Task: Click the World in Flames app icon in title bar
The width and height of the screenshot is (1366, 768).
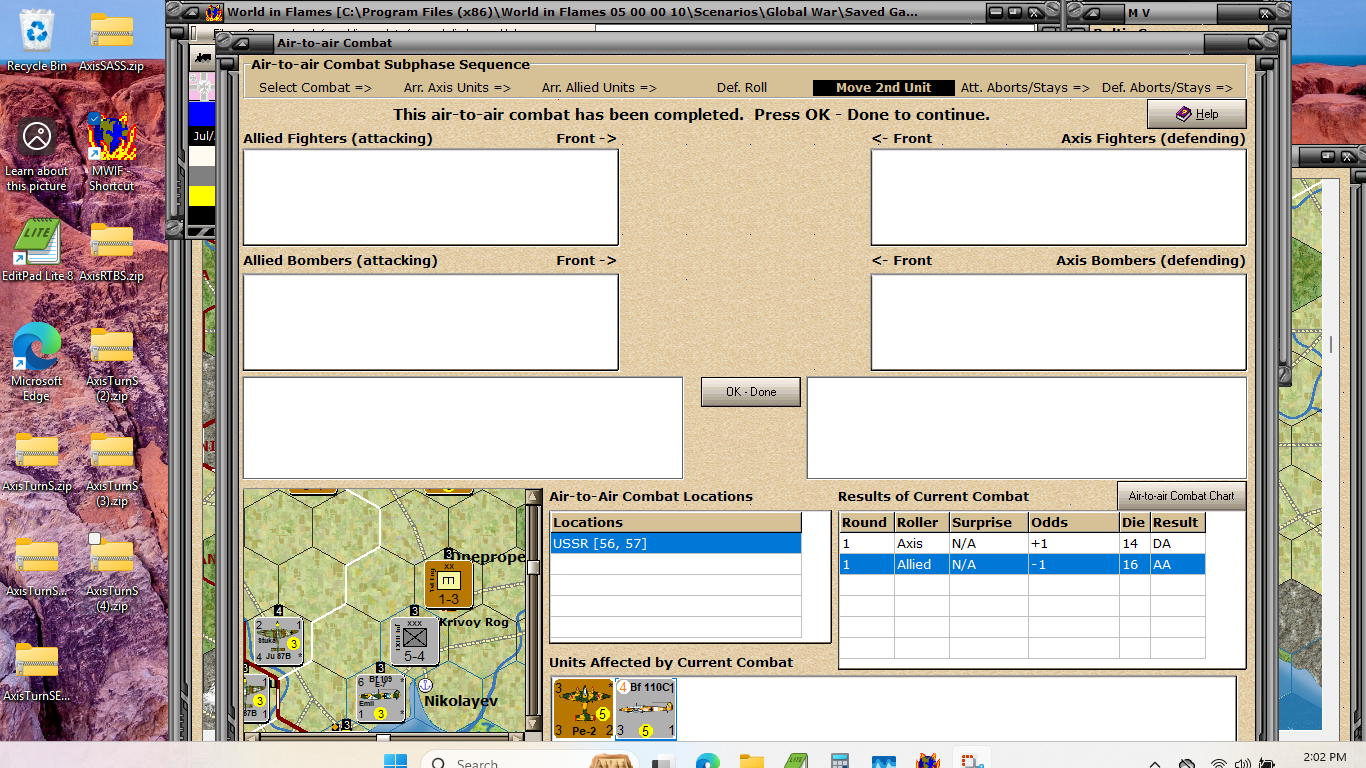Action: 214,12
